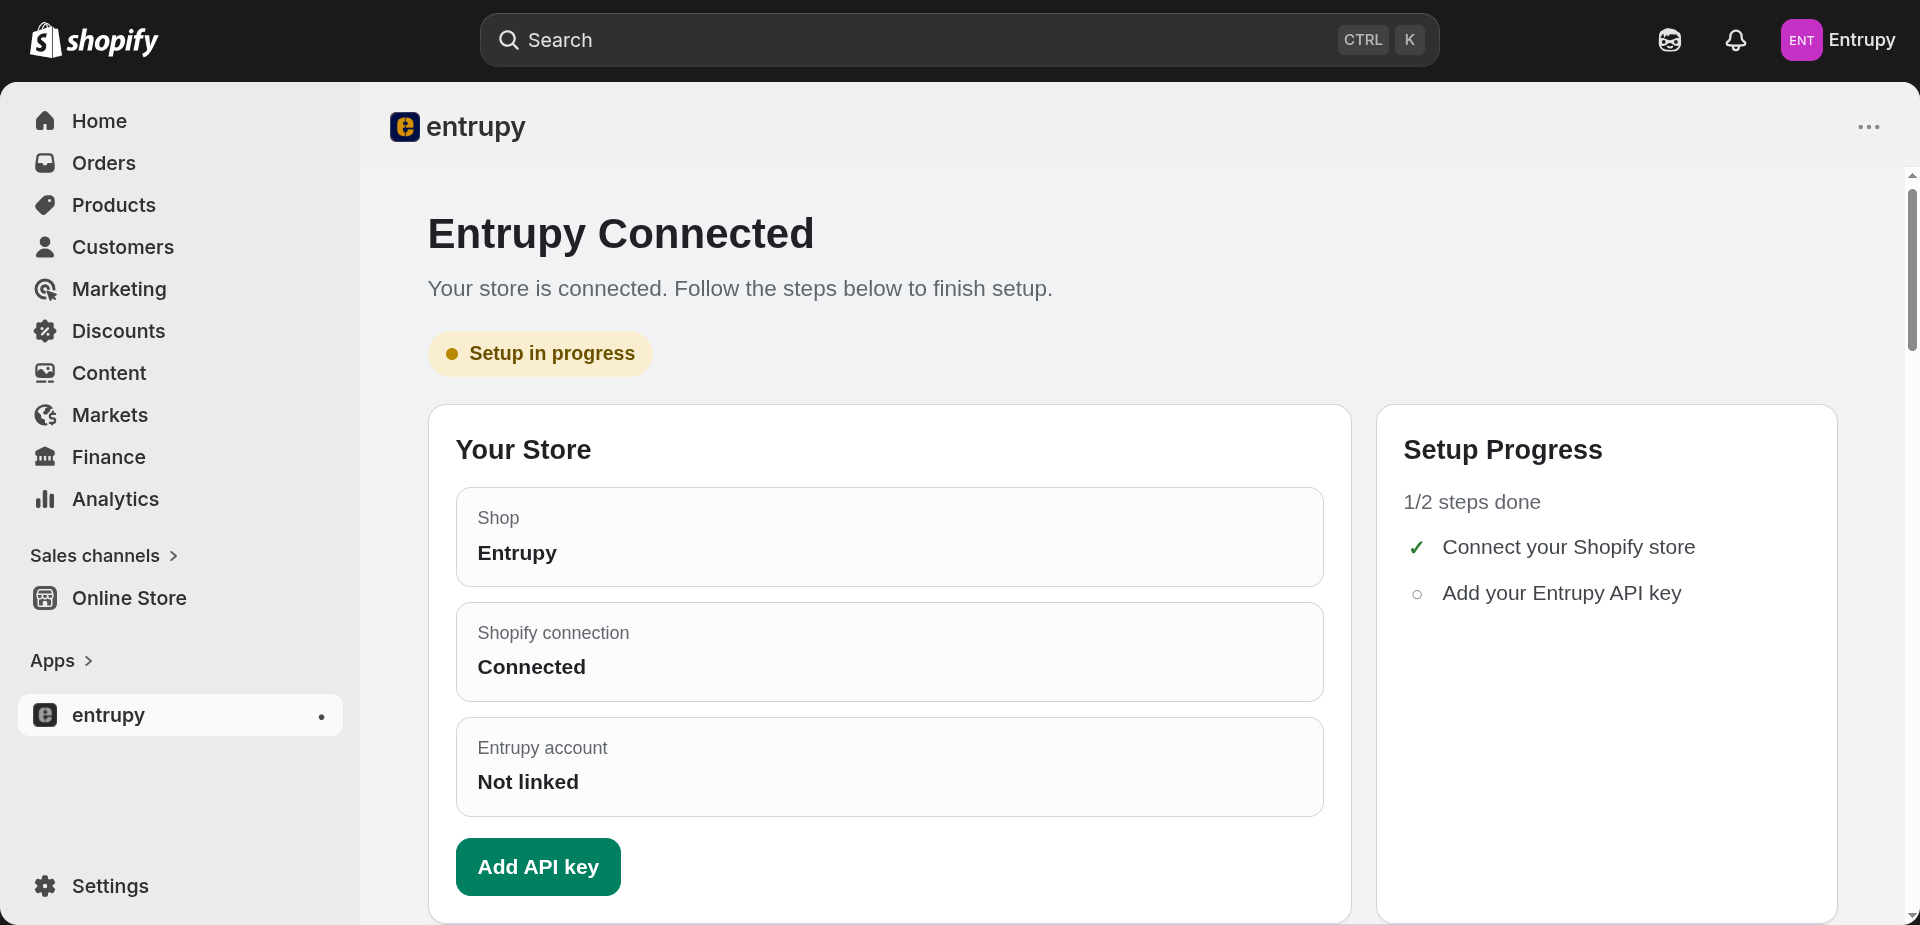Click the Discounts badge icon
This screenshot has width=1920, height=925.
pos(45,331)
